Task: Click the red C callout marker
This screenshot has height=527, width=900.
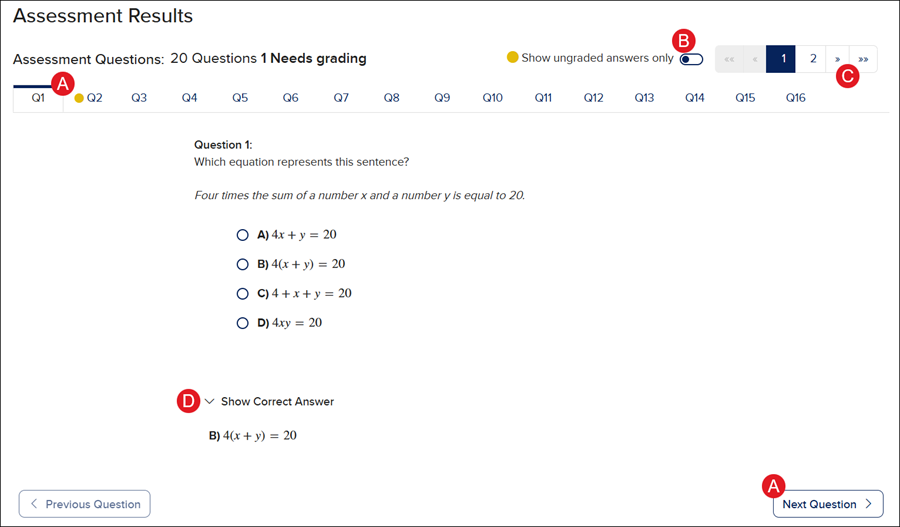Action: (847, 77)
